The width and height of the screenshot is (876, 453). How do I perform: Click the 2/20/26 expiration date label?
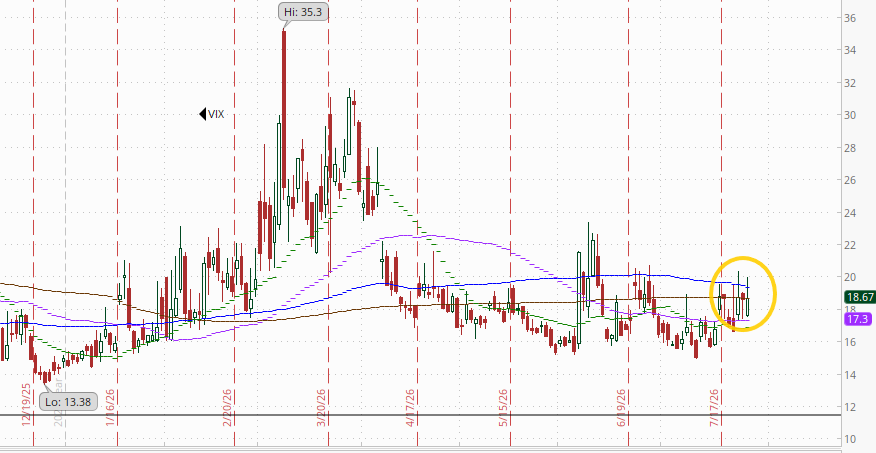(227, 408)
